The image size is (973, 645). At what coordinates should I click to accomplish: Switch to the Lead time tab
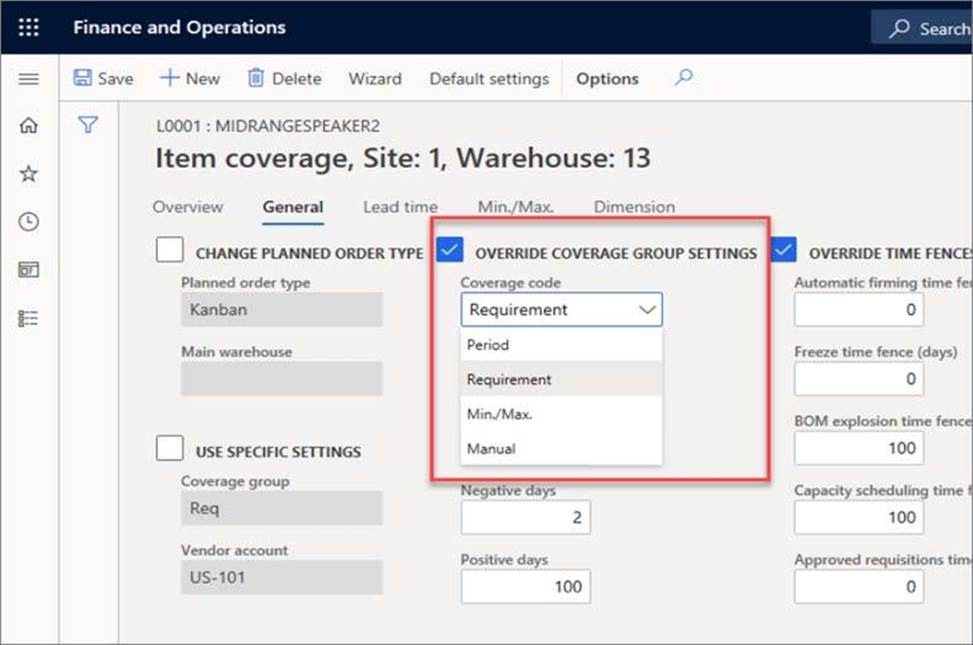[x=400, y=207]
